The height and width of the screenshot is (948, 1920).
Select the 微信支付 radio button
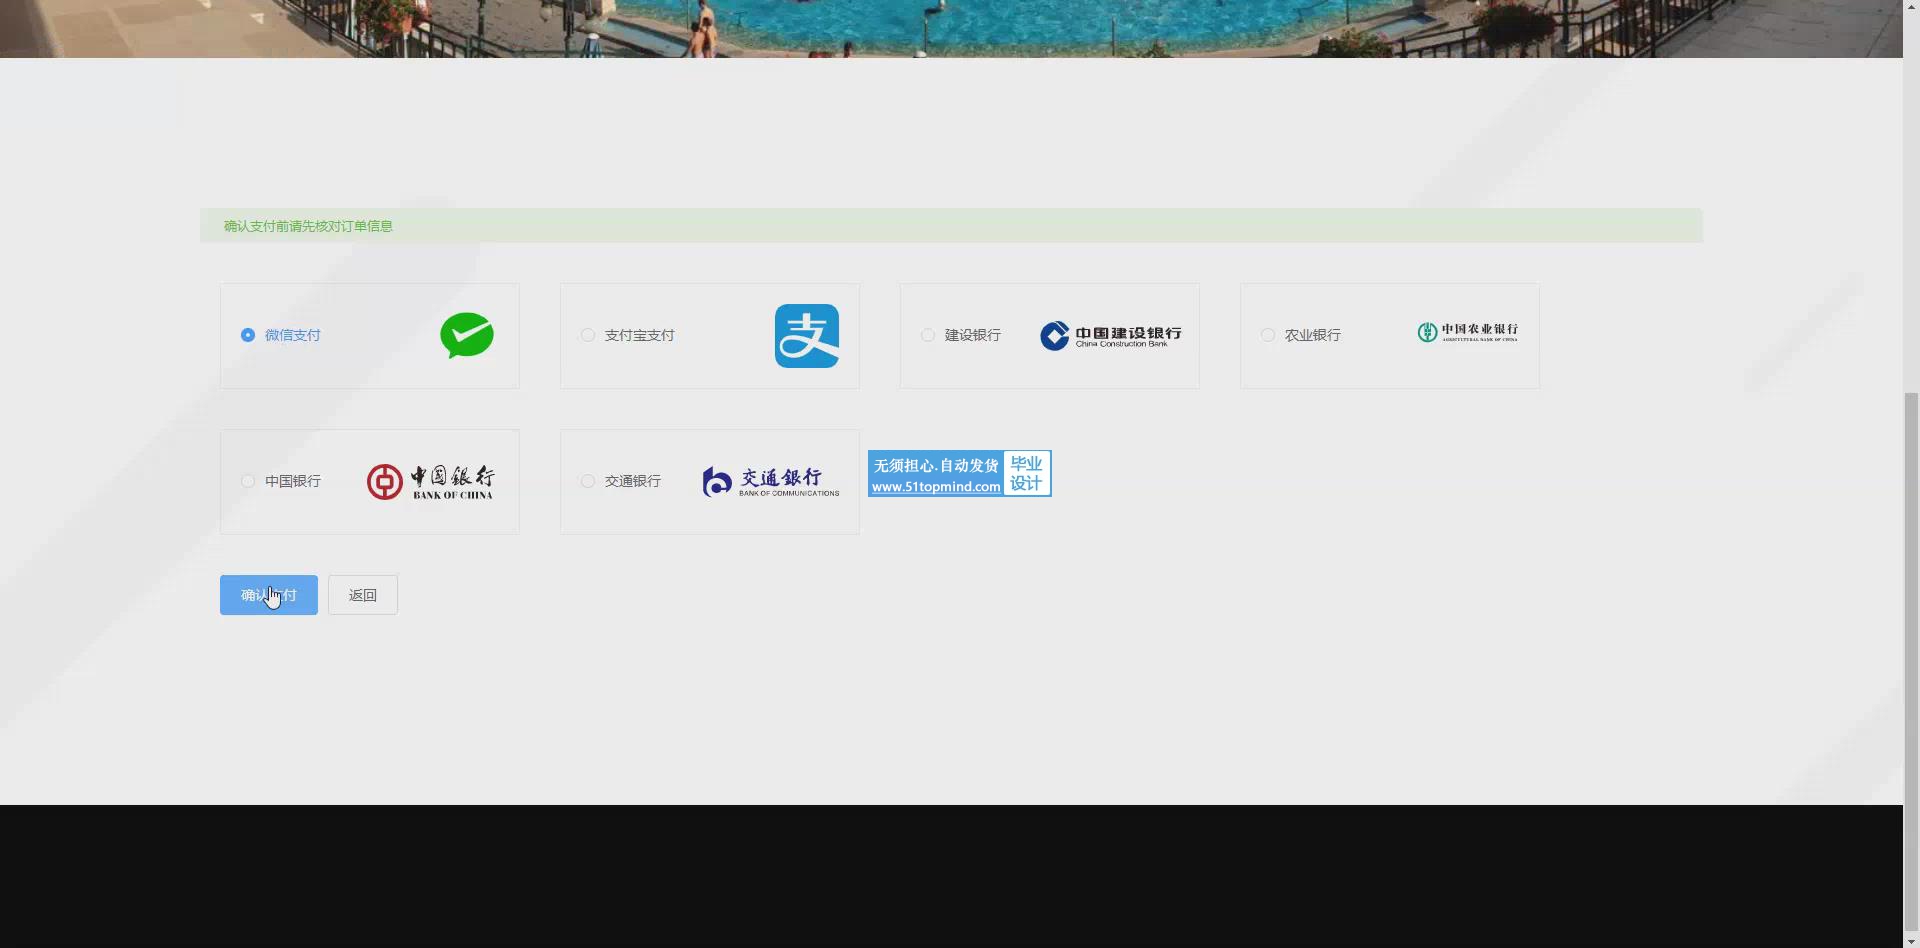[x=248, y=335]
